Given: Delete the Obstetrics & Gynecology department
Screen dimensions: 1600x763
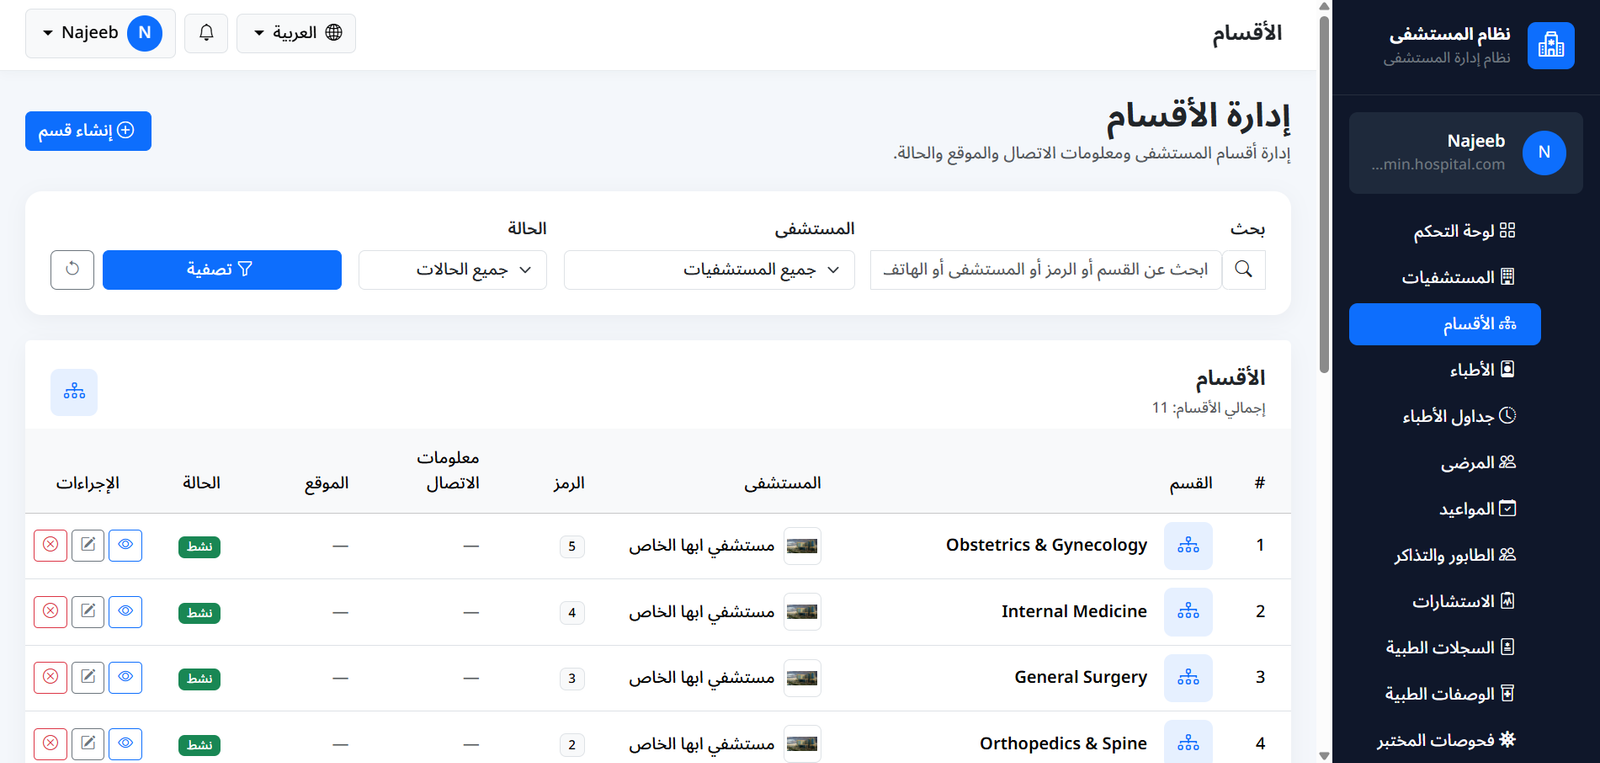Looking at the screenshot, I should pyautogui.click(x=50, y=545).
